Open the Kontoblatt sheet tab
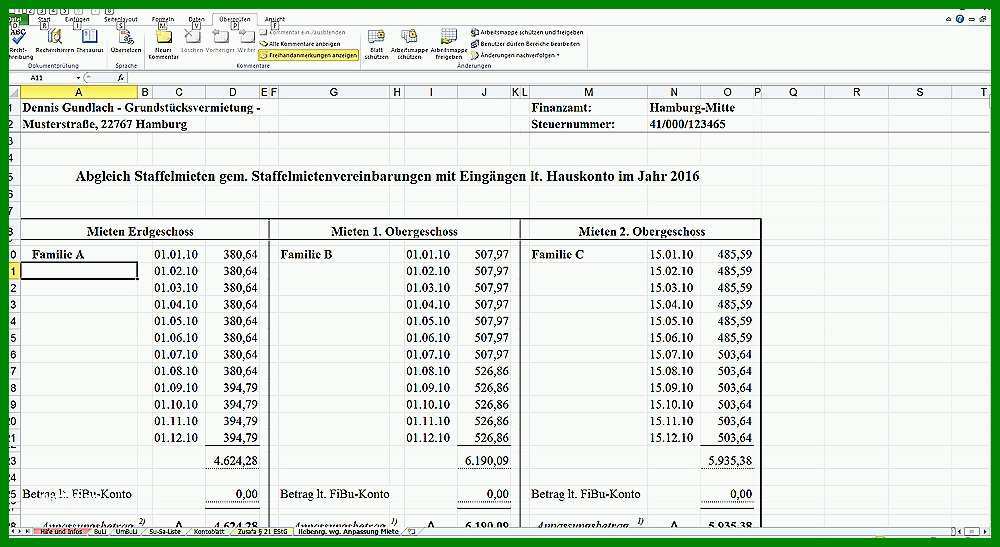The image size is (1000, 547). coord(209,531)
